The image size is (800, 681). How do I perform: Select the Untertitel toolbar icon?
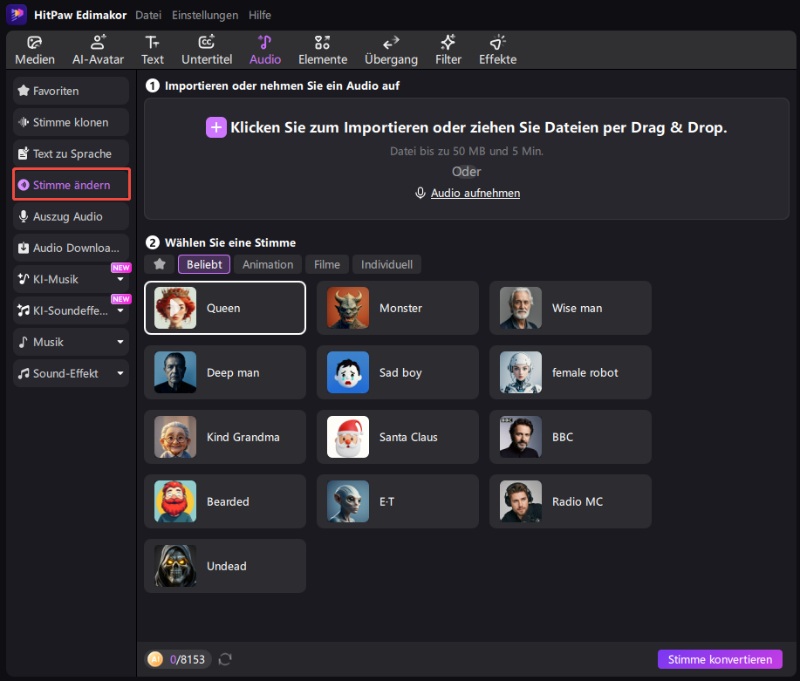[206, 50]
